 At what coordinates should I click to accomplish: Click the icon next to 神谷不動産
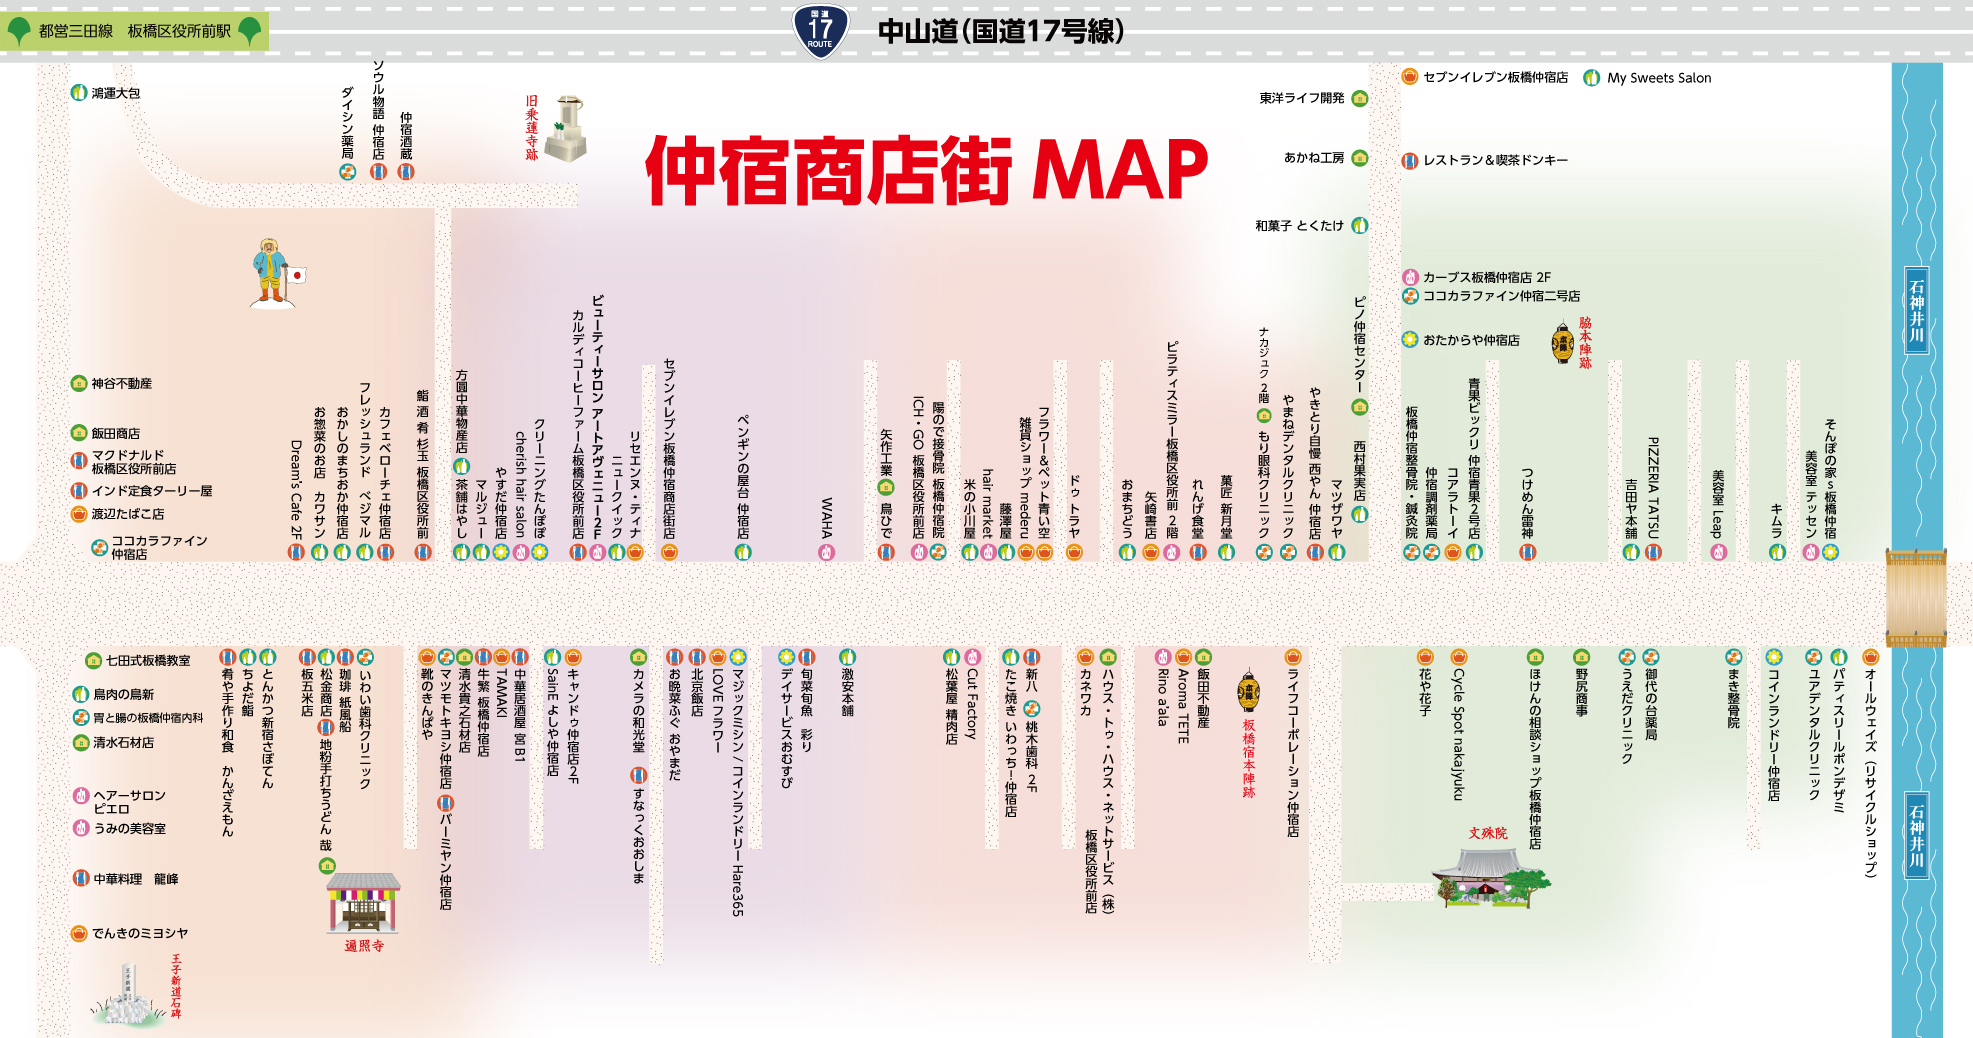click(x=79, y=383)
